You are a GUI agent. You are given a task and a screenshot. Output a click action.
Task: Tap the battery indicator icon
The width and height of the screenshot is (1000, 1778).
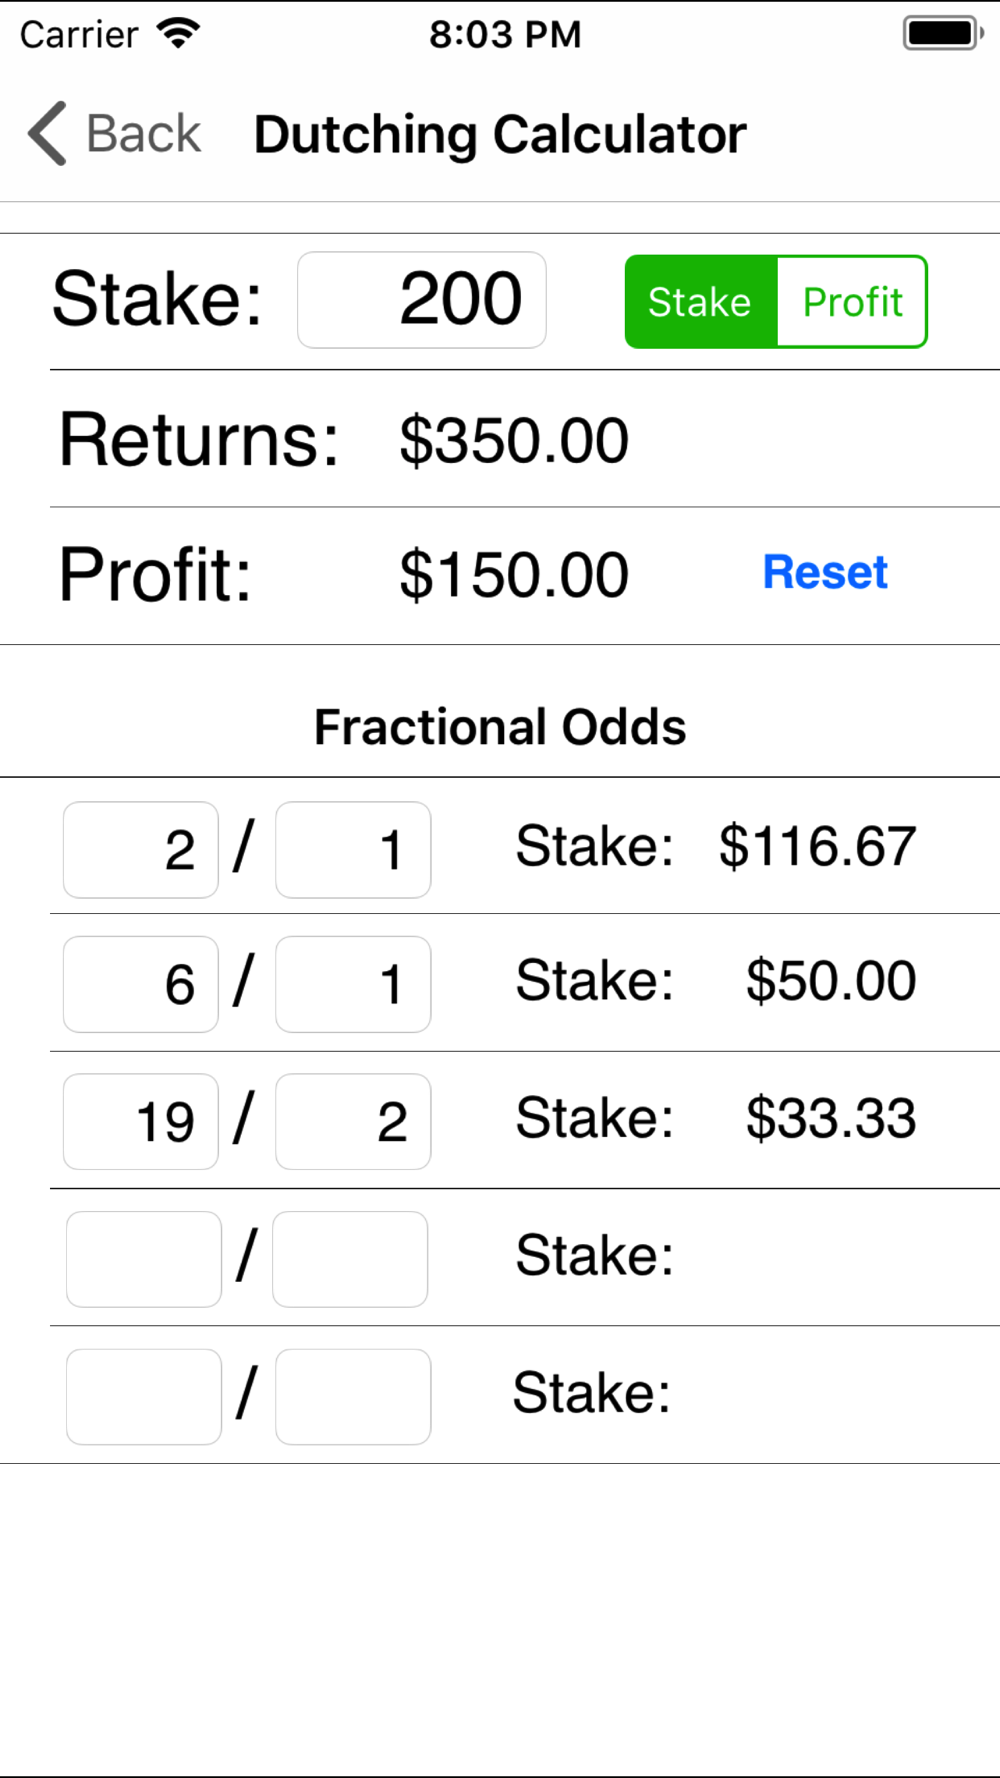(x=943, y=33)
